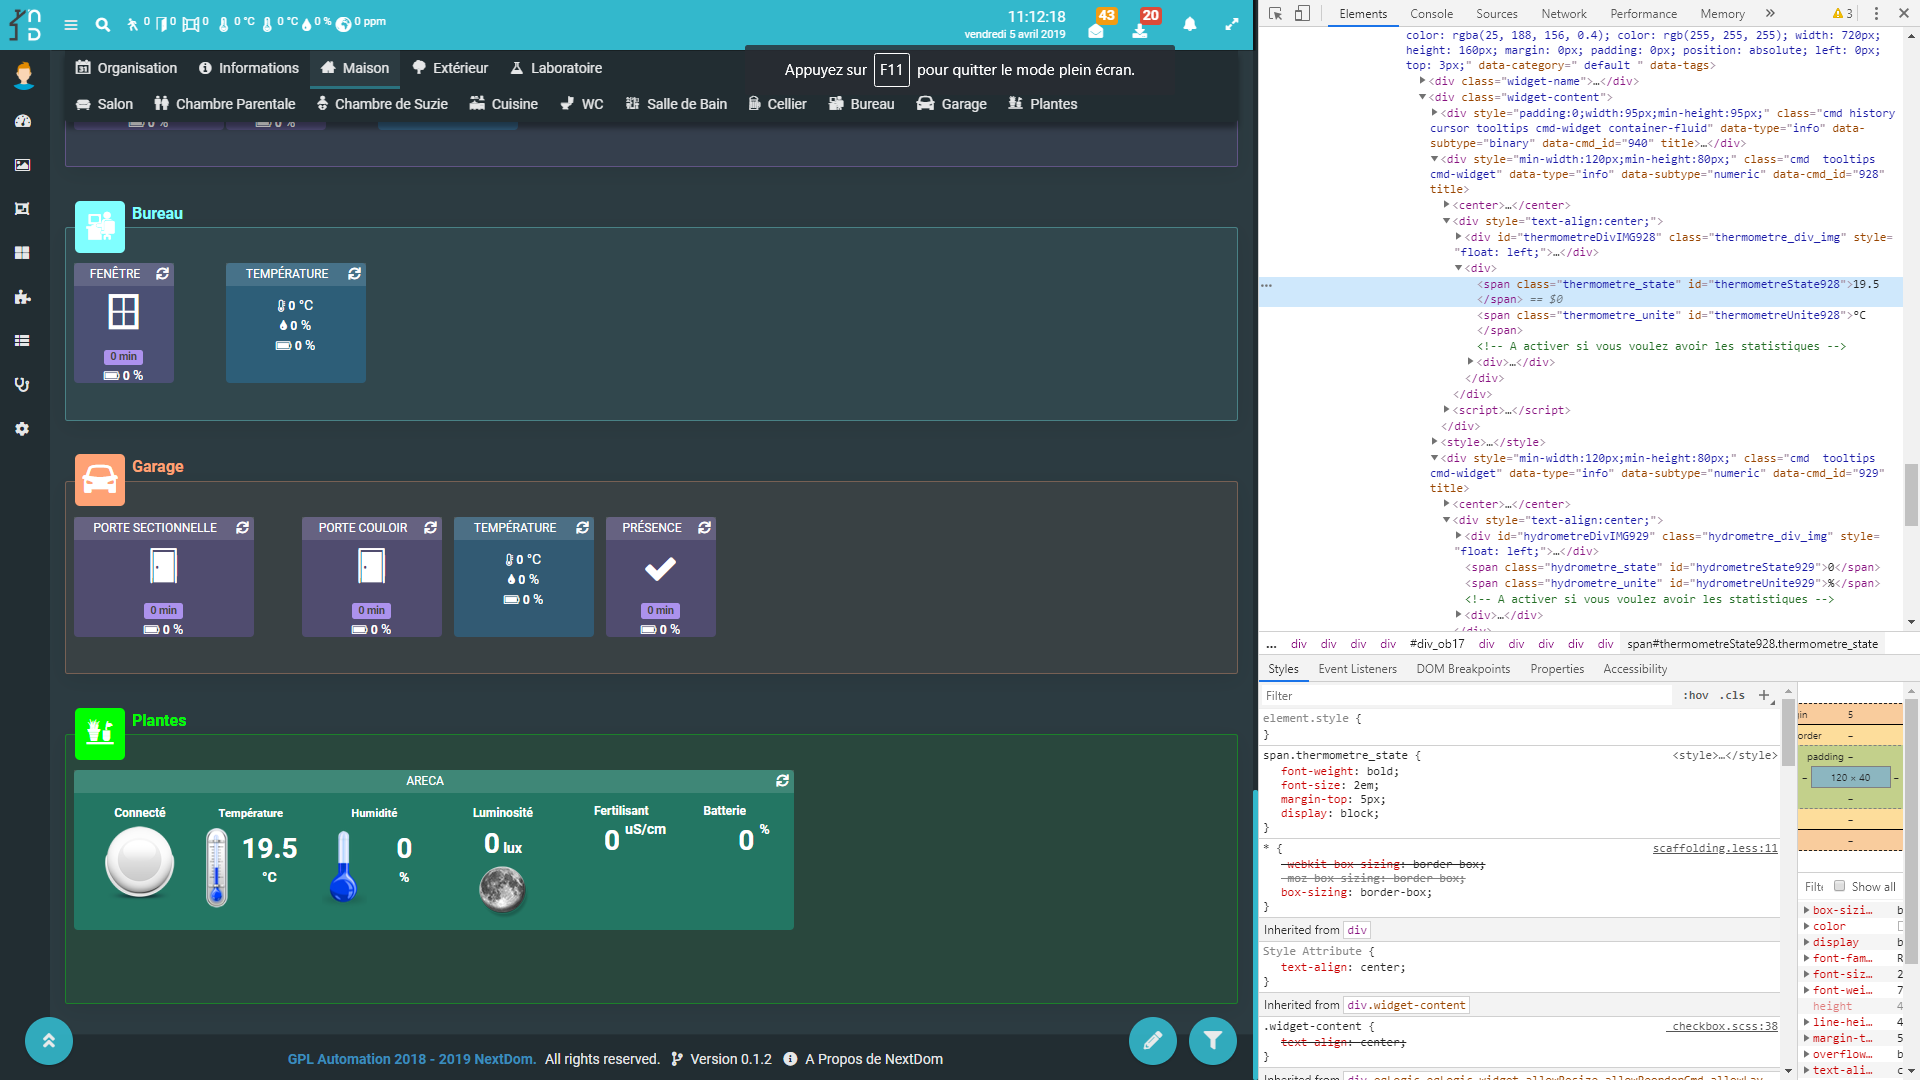Image resolution: width=1920 pixels, height=1080 pixels.
Task: Open the Extérieur tab in navigation
Action: pyautogui.click(x=450, y=68)
